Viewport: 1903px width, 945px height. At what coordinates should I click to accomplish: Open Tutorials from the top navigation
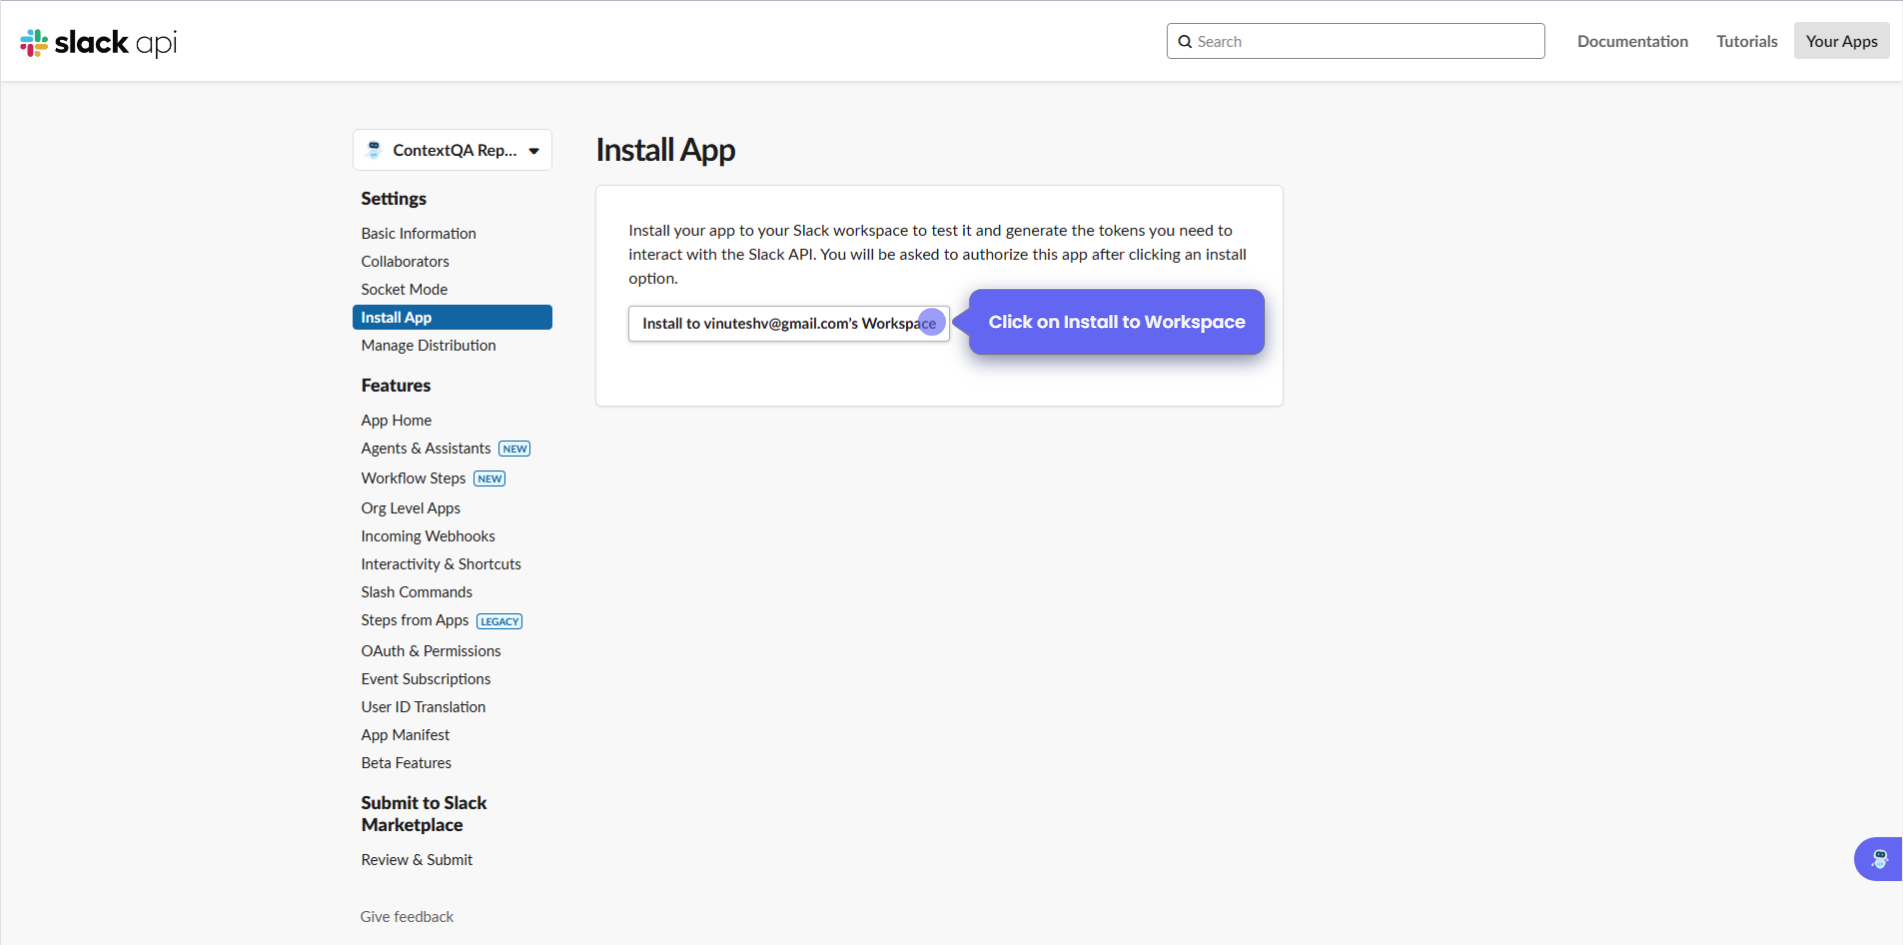coord(1746,41)
